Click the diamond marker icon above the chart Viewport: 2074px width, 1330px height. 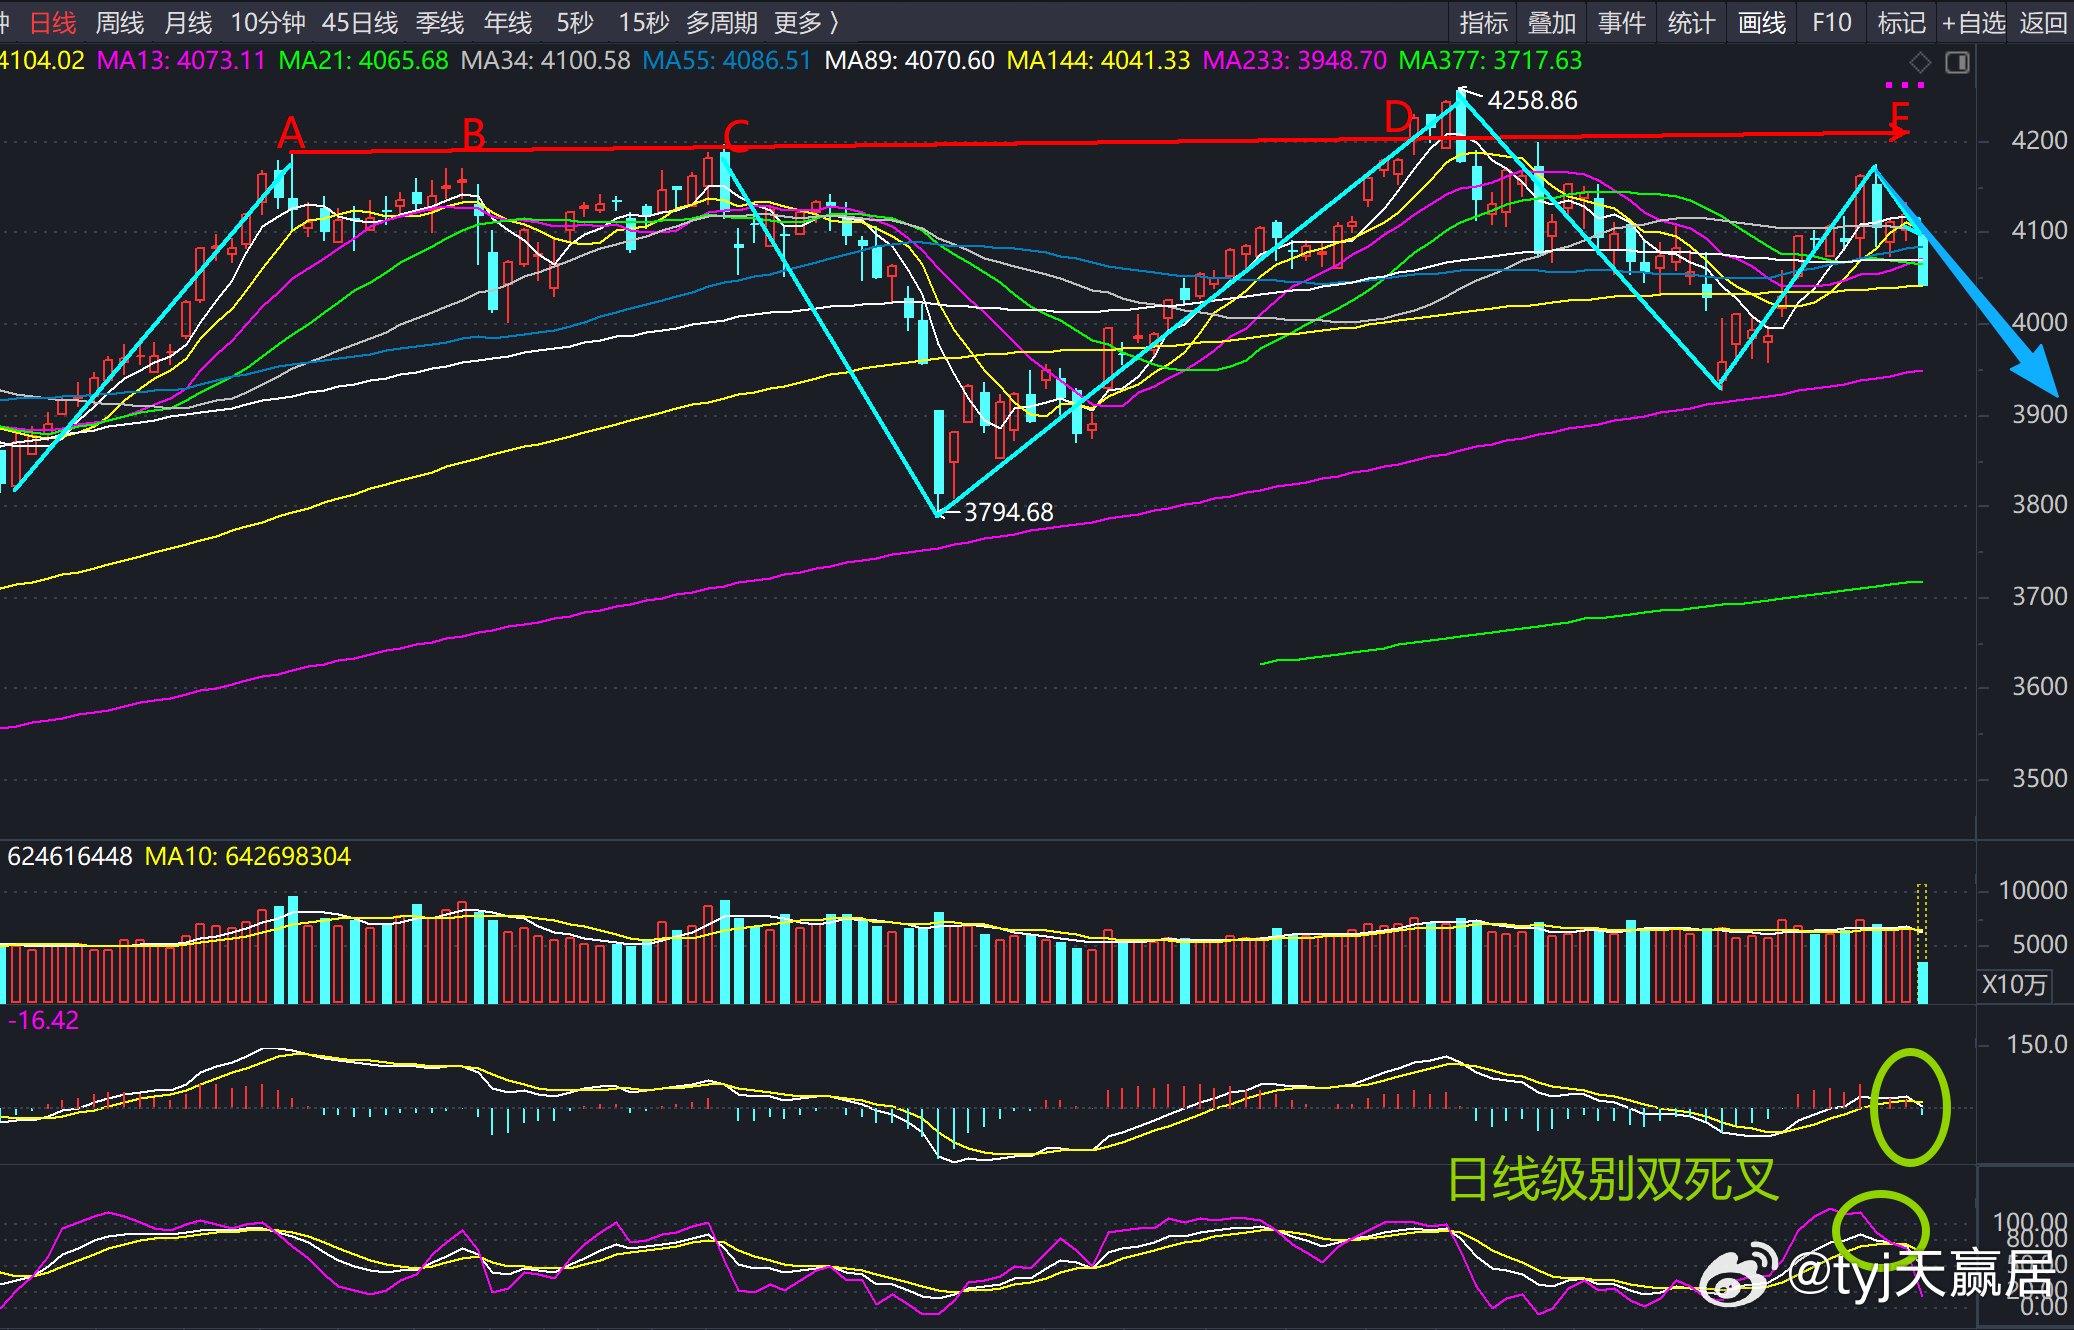[1920, 62]
